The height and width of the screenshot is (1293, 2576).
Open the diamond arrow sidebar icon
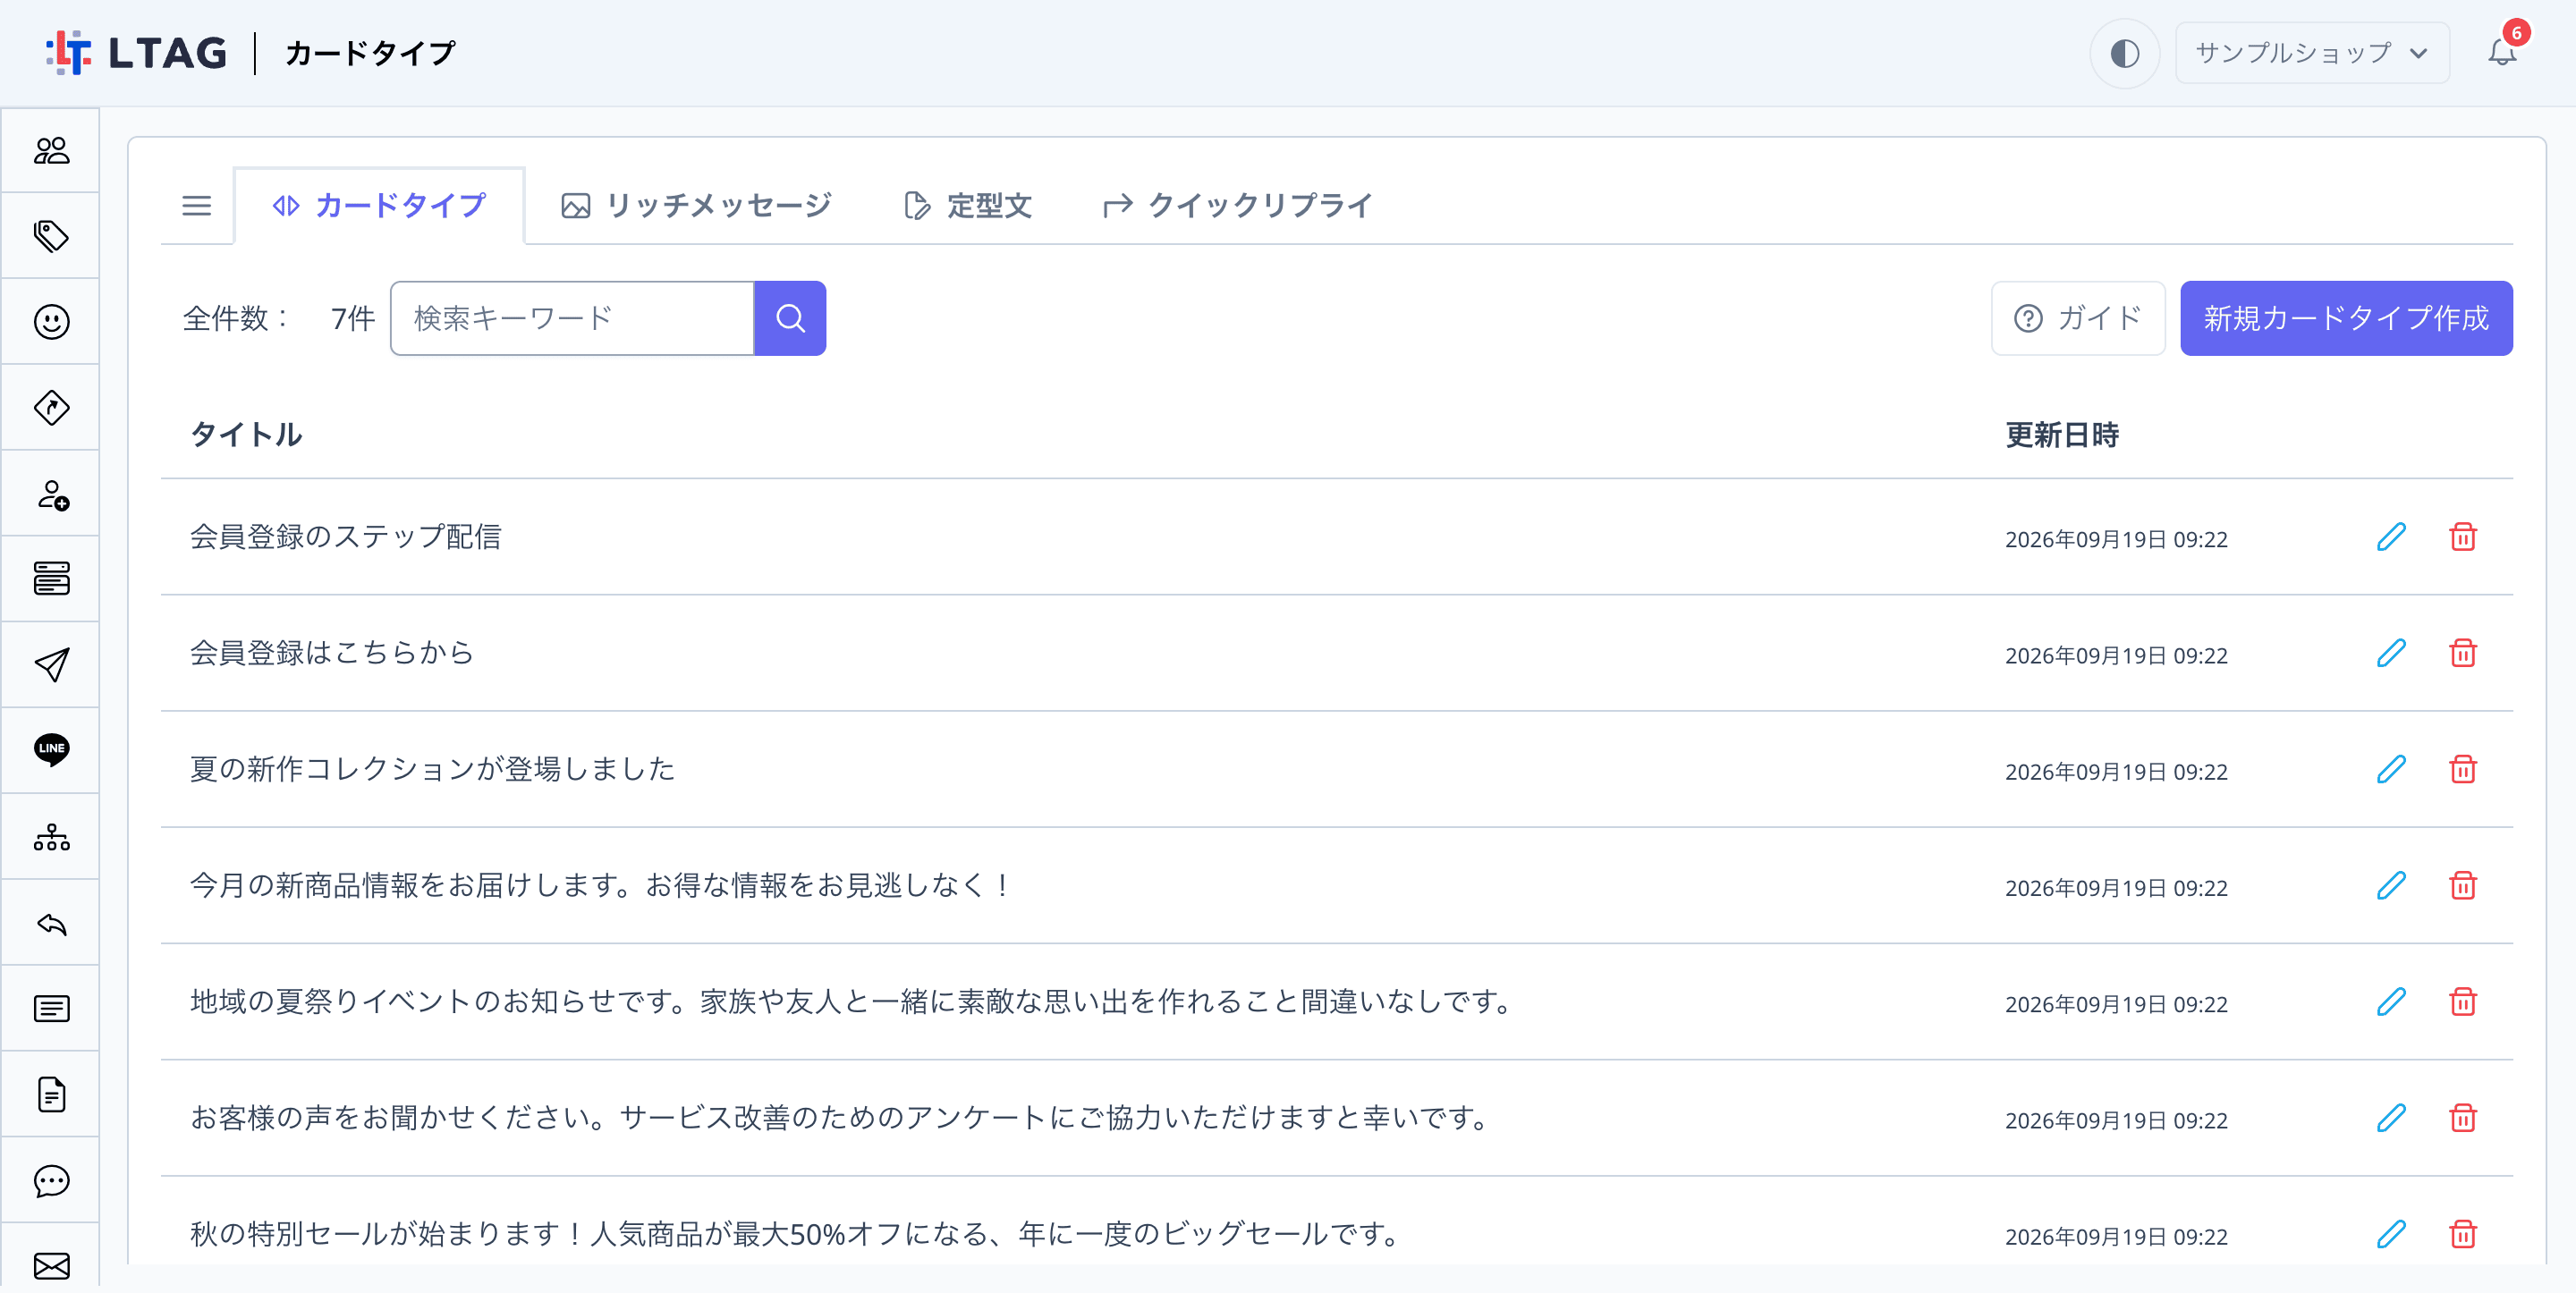point(51,408)
